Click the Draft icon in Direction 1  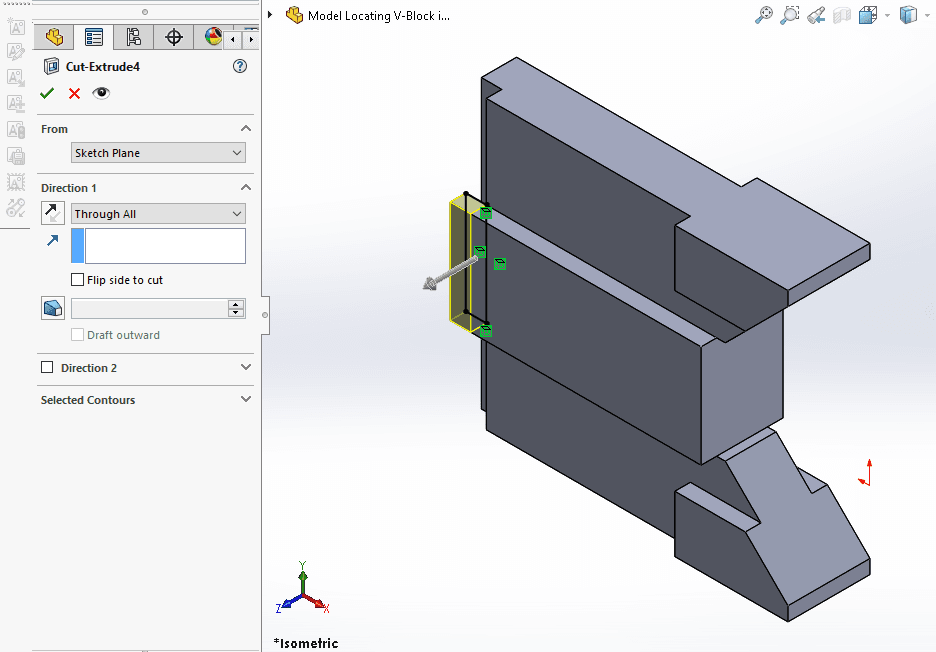click(52, 307)
